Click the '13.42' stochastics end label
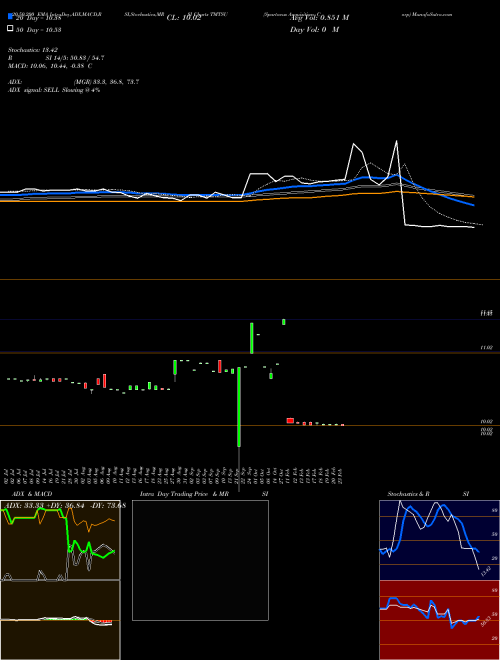The width and height of the screenshot is (500, 660). 486,572
